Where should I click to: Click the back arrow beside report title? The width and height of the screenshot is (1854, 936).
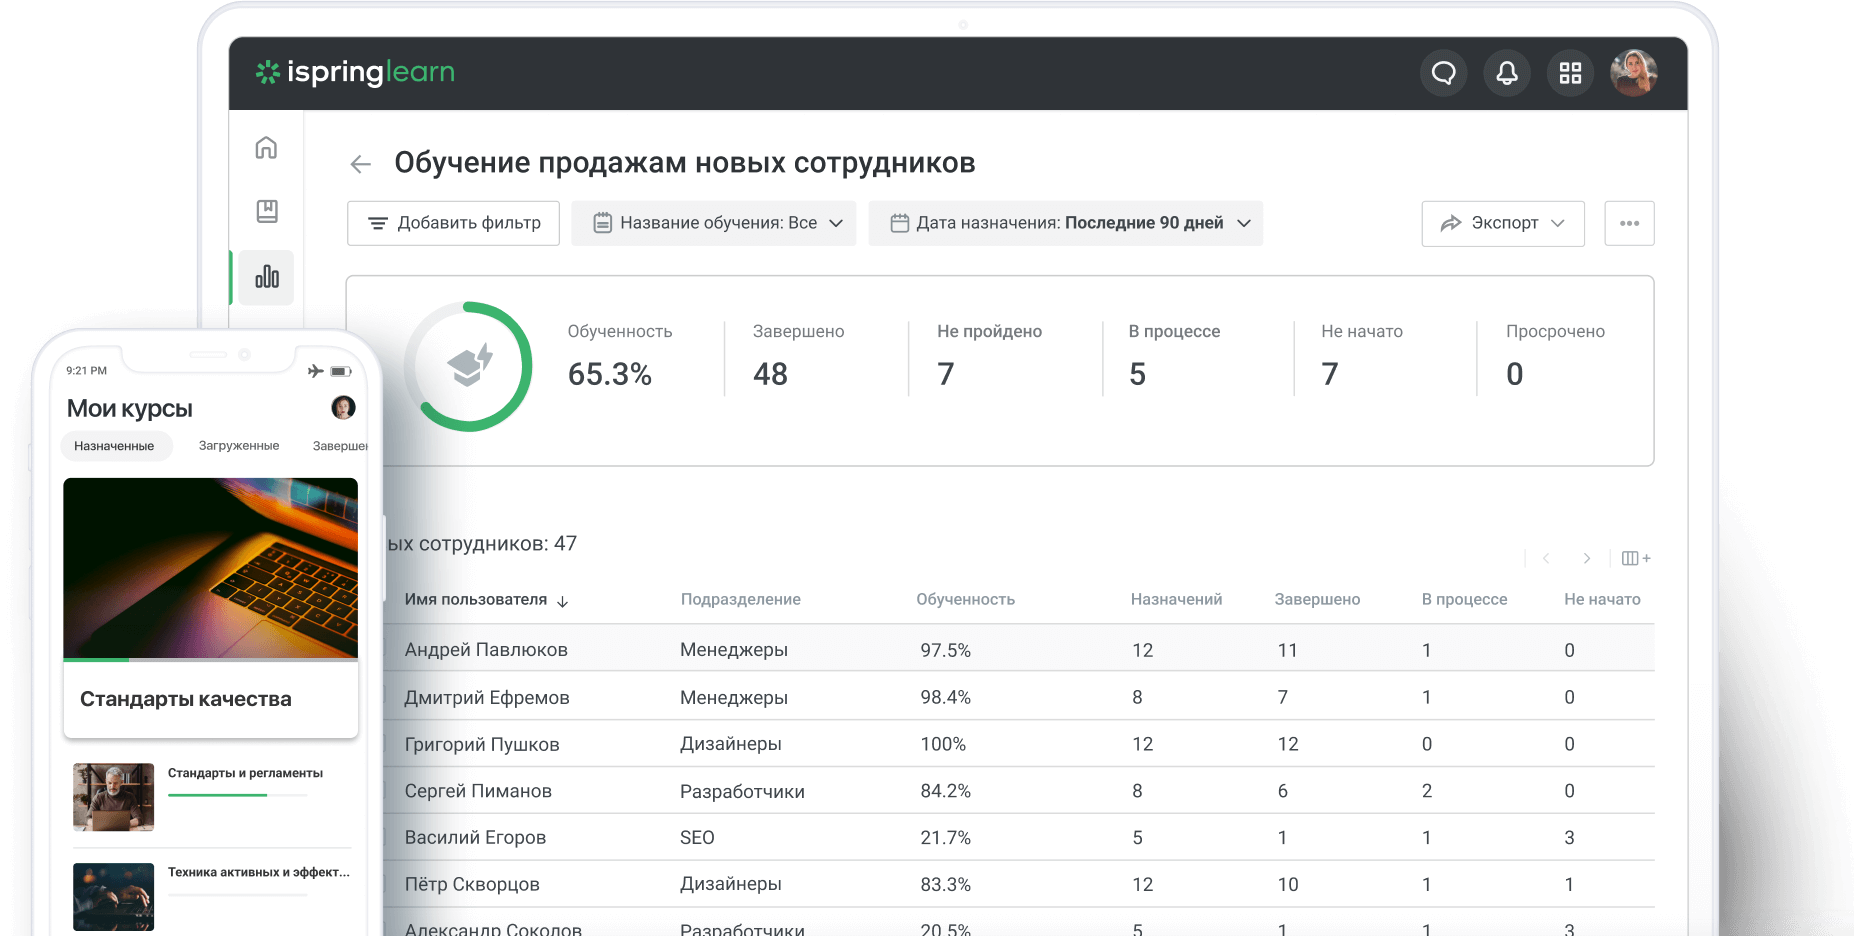point(361,164)
